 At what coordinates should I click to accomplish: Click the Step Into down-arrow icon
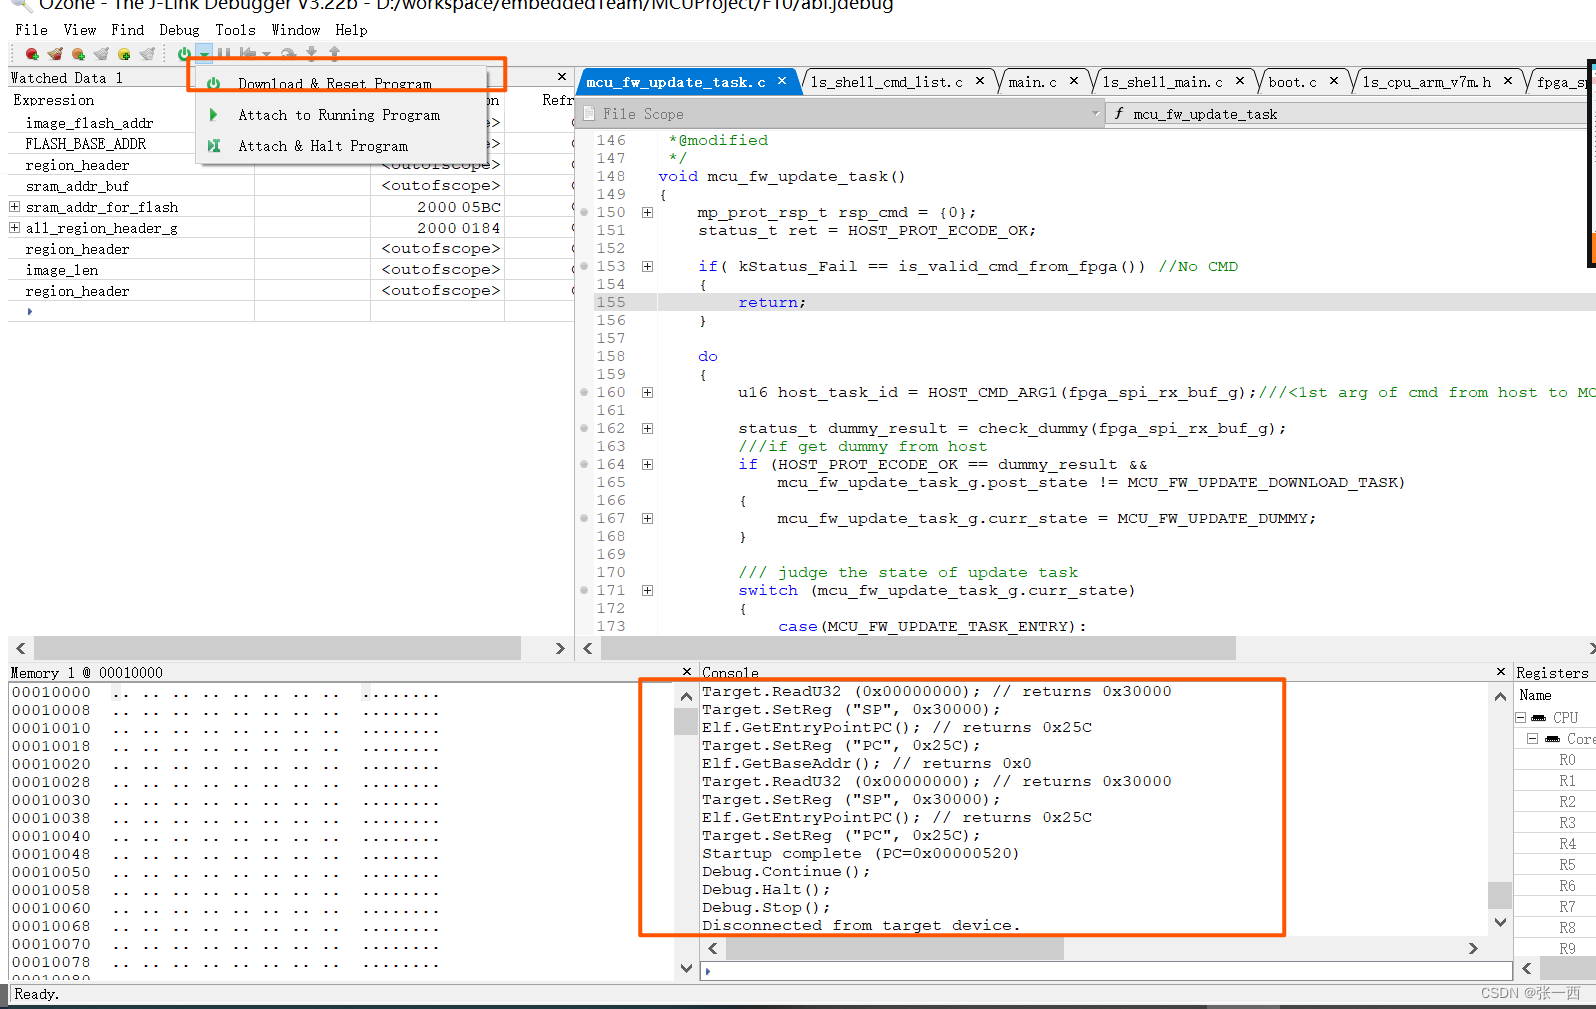pyautogui.click(x=311, y=54)
